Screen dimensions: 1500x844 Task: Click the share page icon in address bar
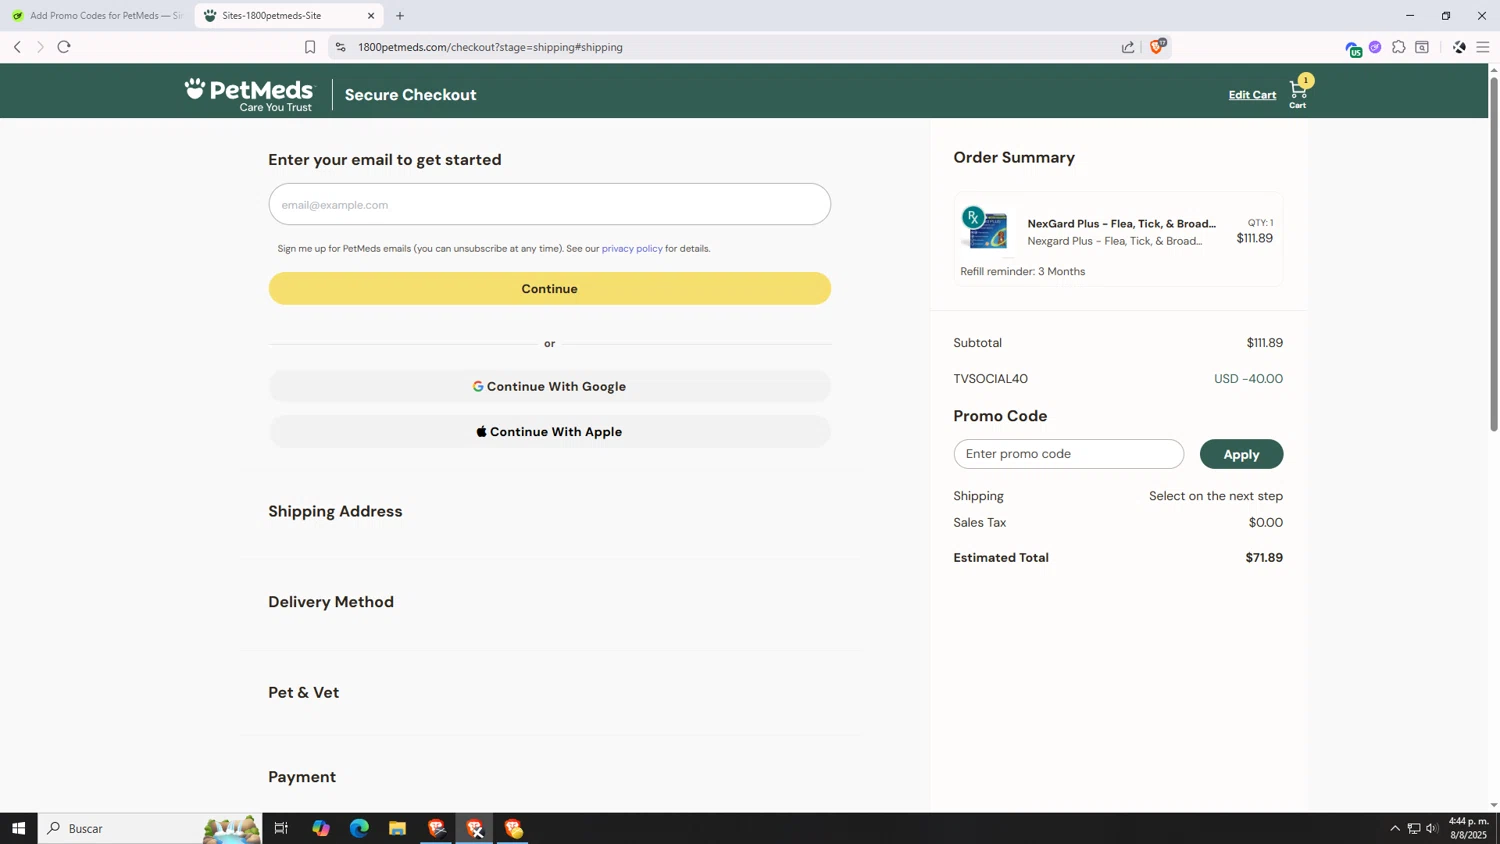coord(1128,47)
